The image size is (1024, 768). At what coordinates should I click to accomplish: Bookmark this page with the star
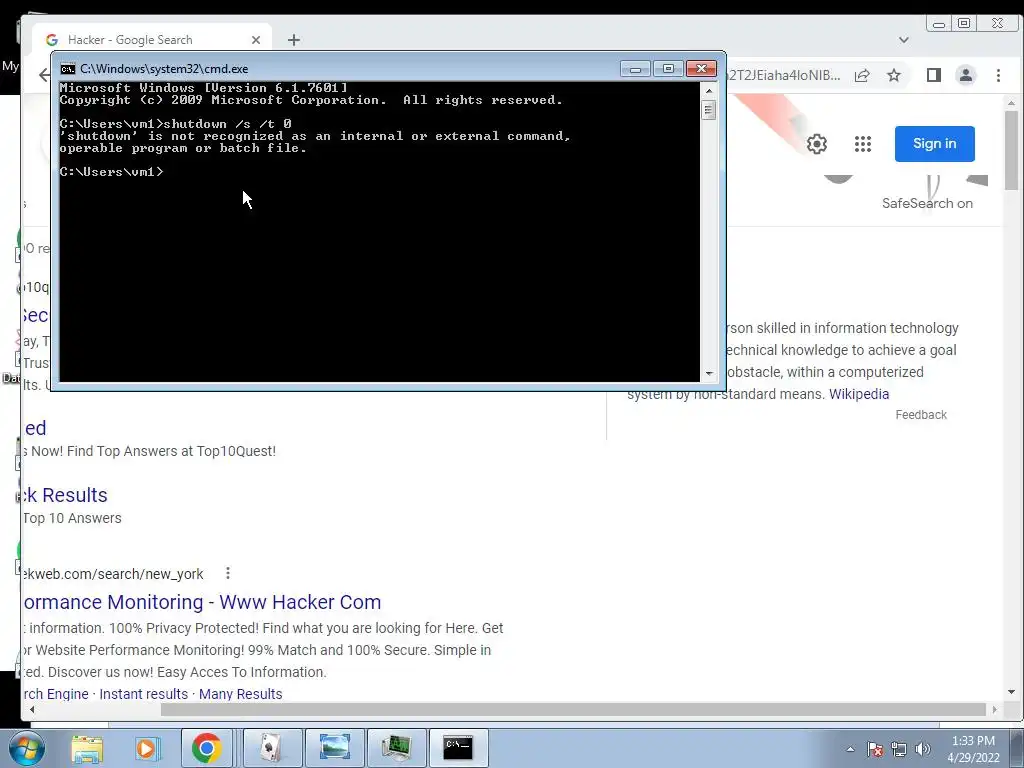pyautogui.click(x=894, y=75)
